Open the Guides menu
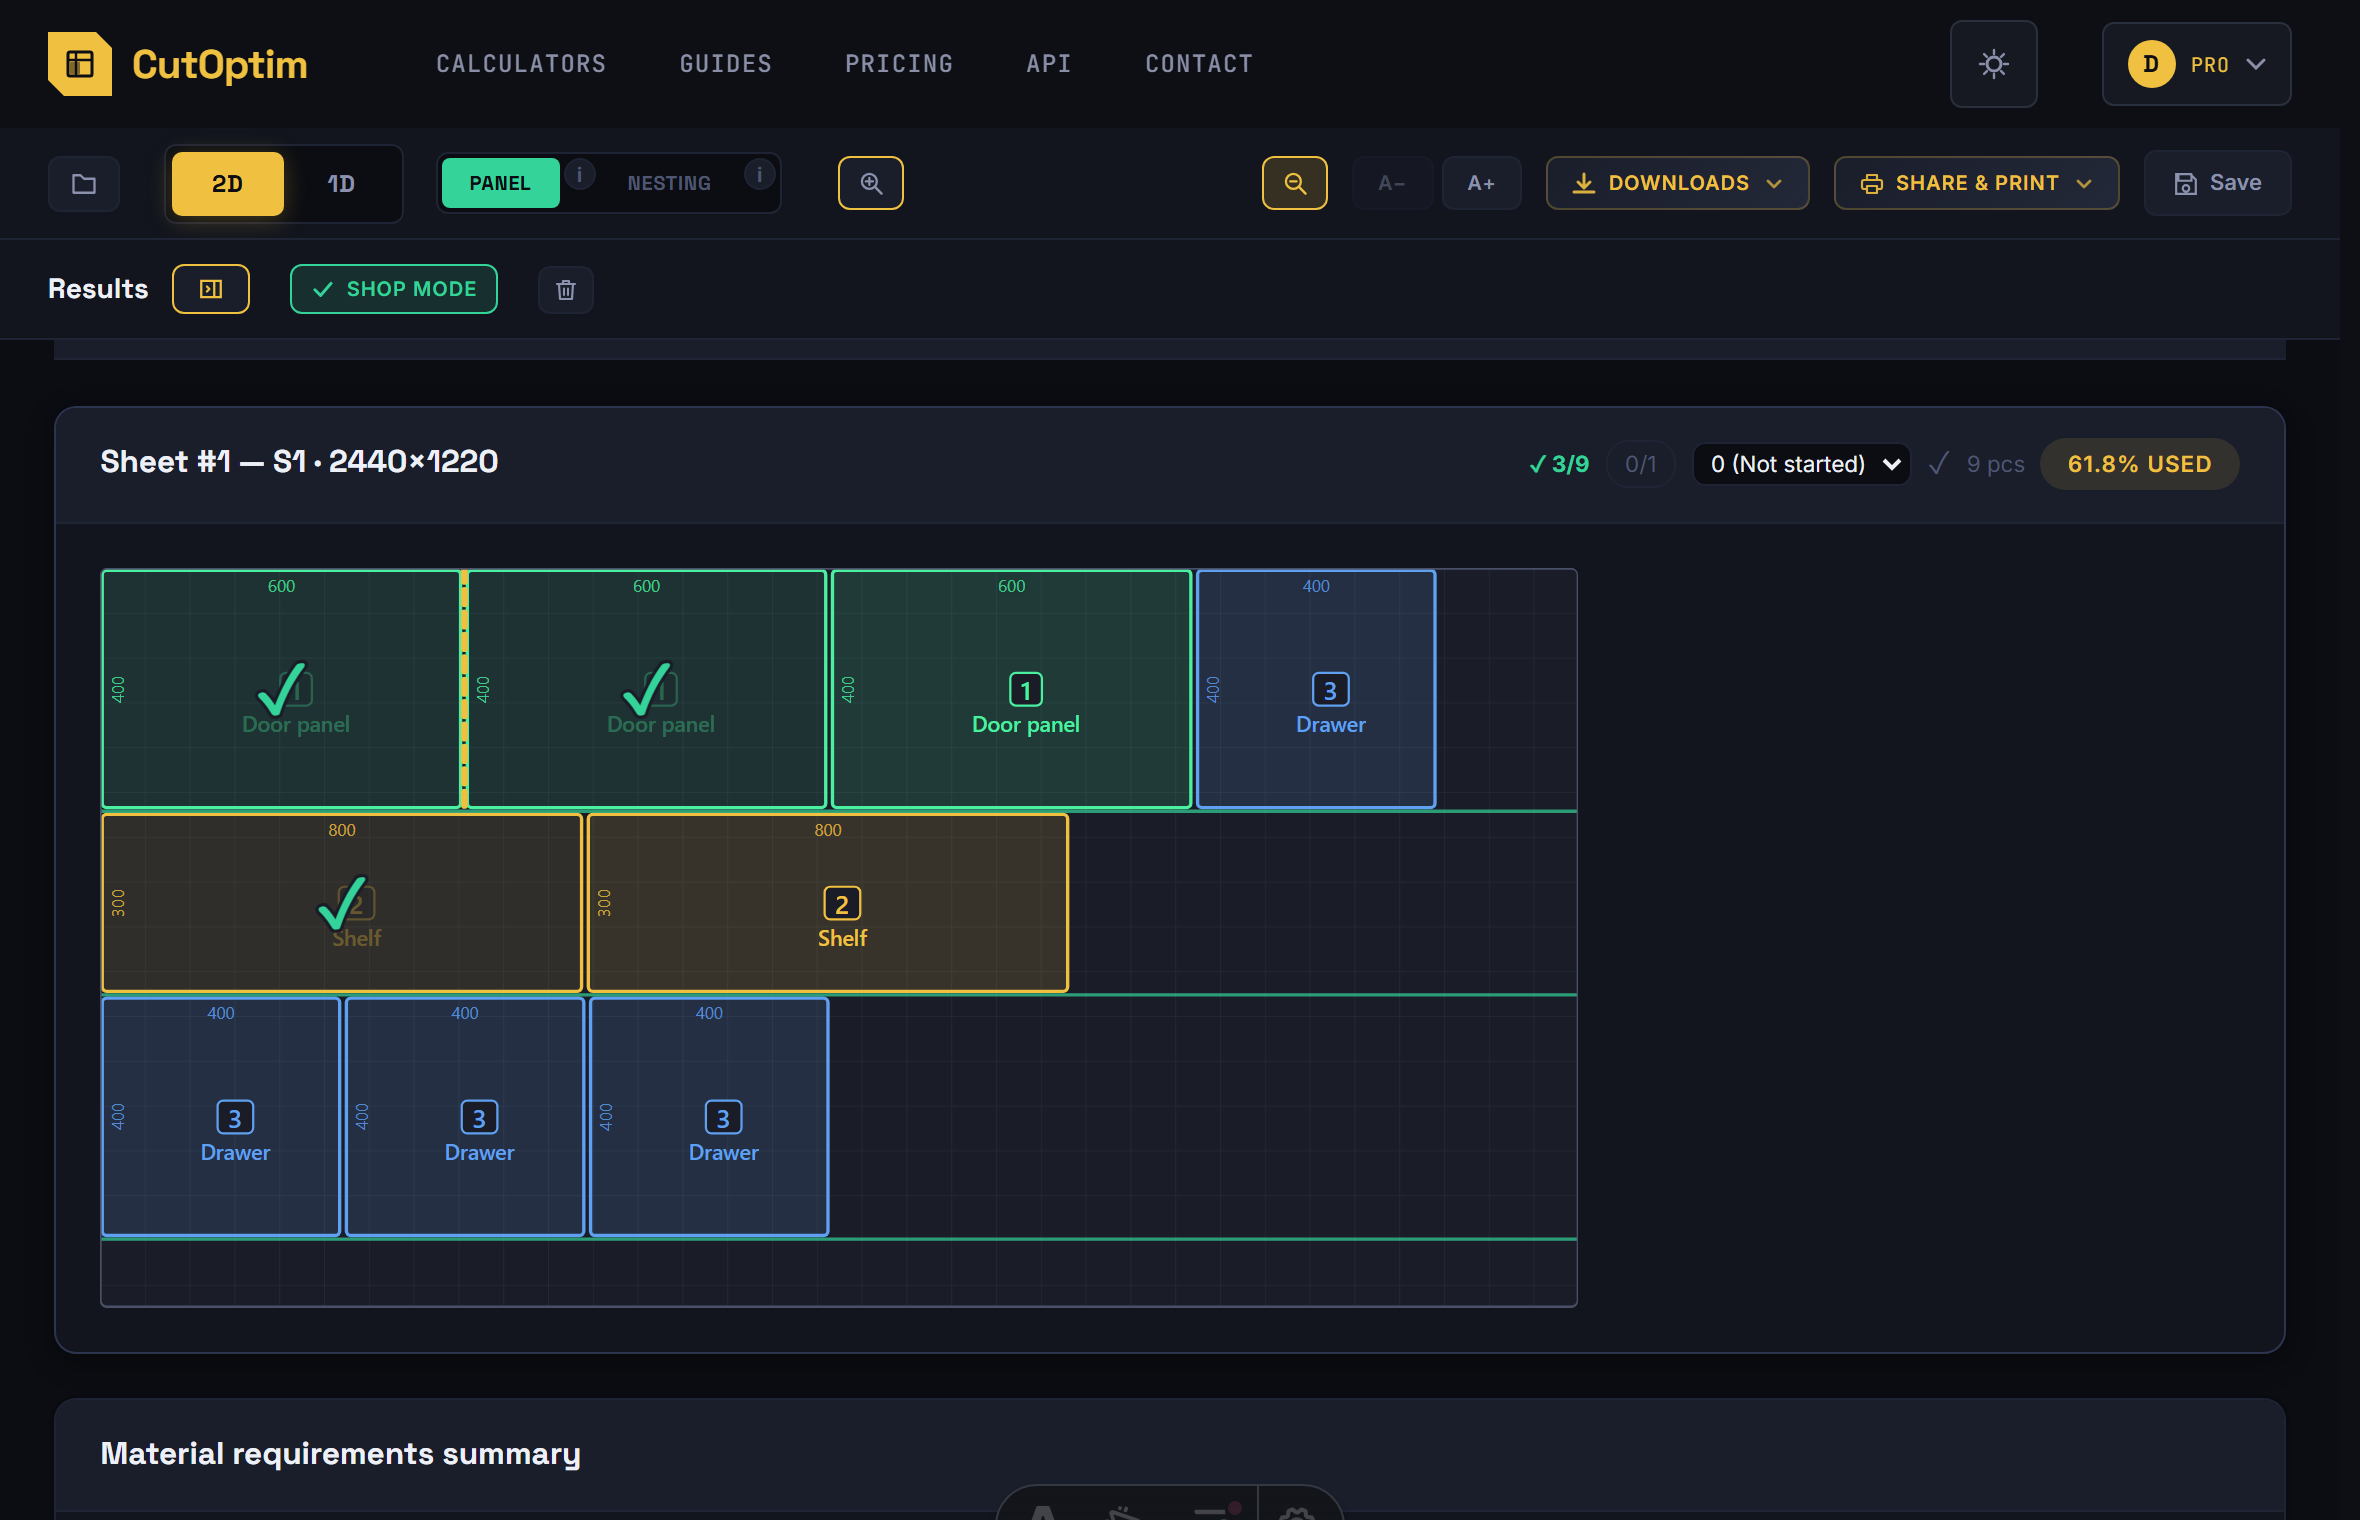The image size is (2360, 1520). (x=726, y=64)
